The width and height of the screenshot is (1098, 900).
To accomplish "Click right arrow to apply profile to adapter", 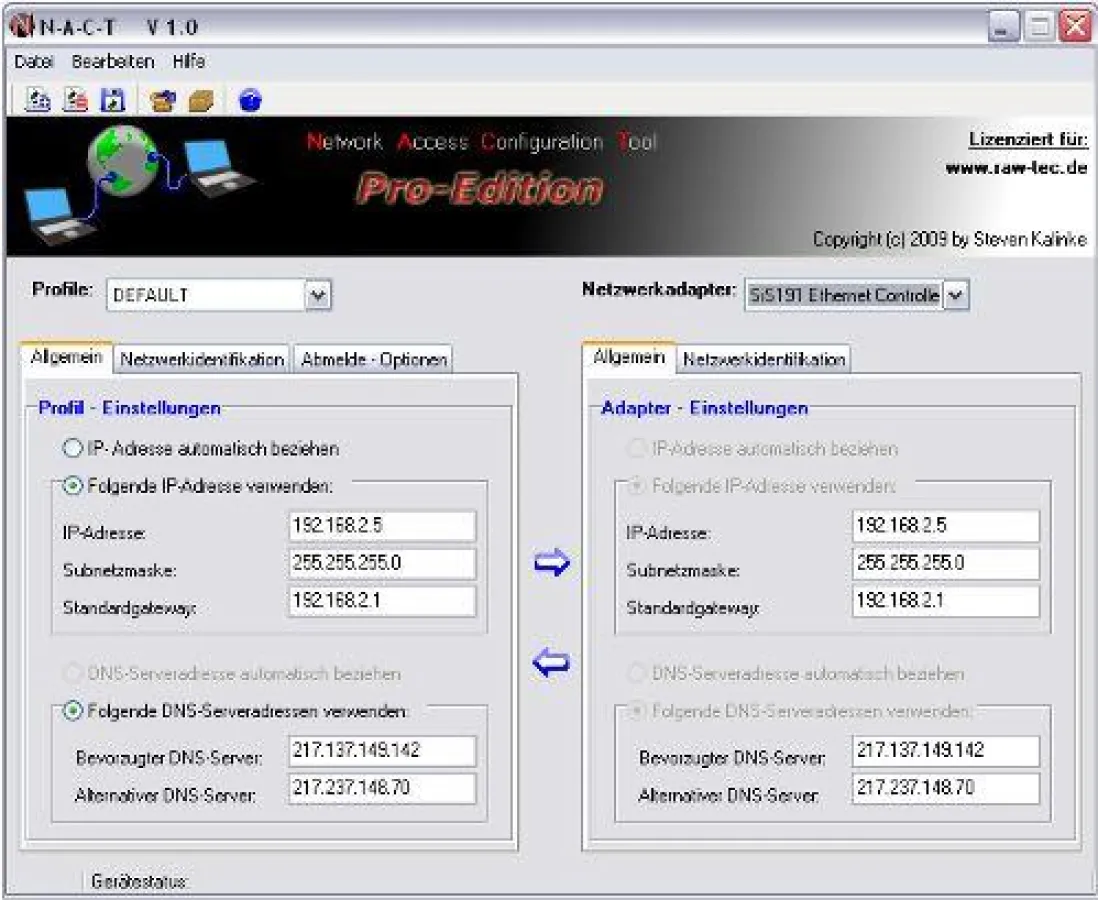I will click(551, 564).
